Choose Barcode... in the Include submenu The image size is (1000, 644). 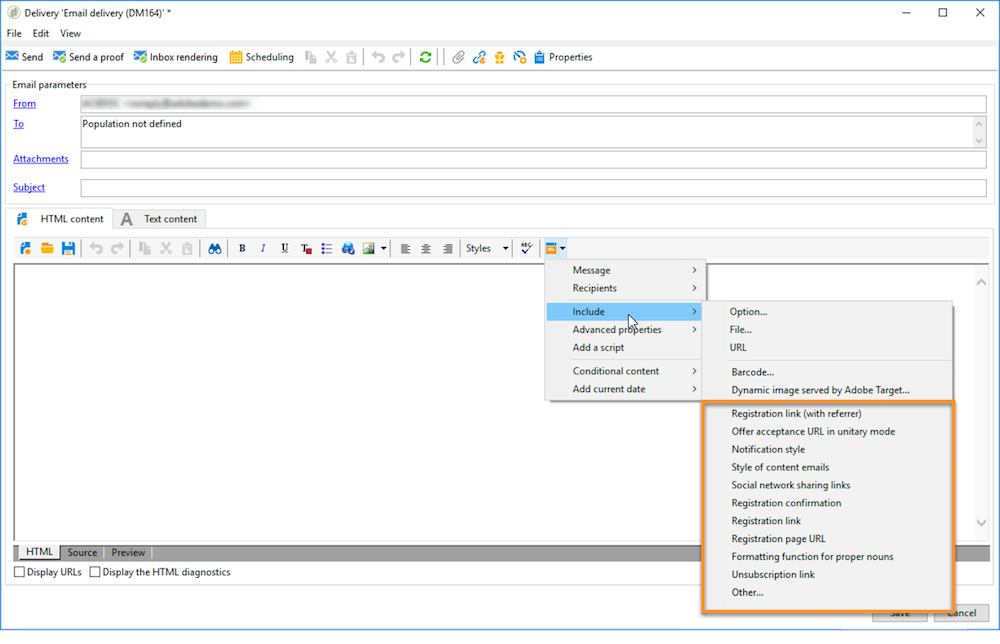[827, 372]
